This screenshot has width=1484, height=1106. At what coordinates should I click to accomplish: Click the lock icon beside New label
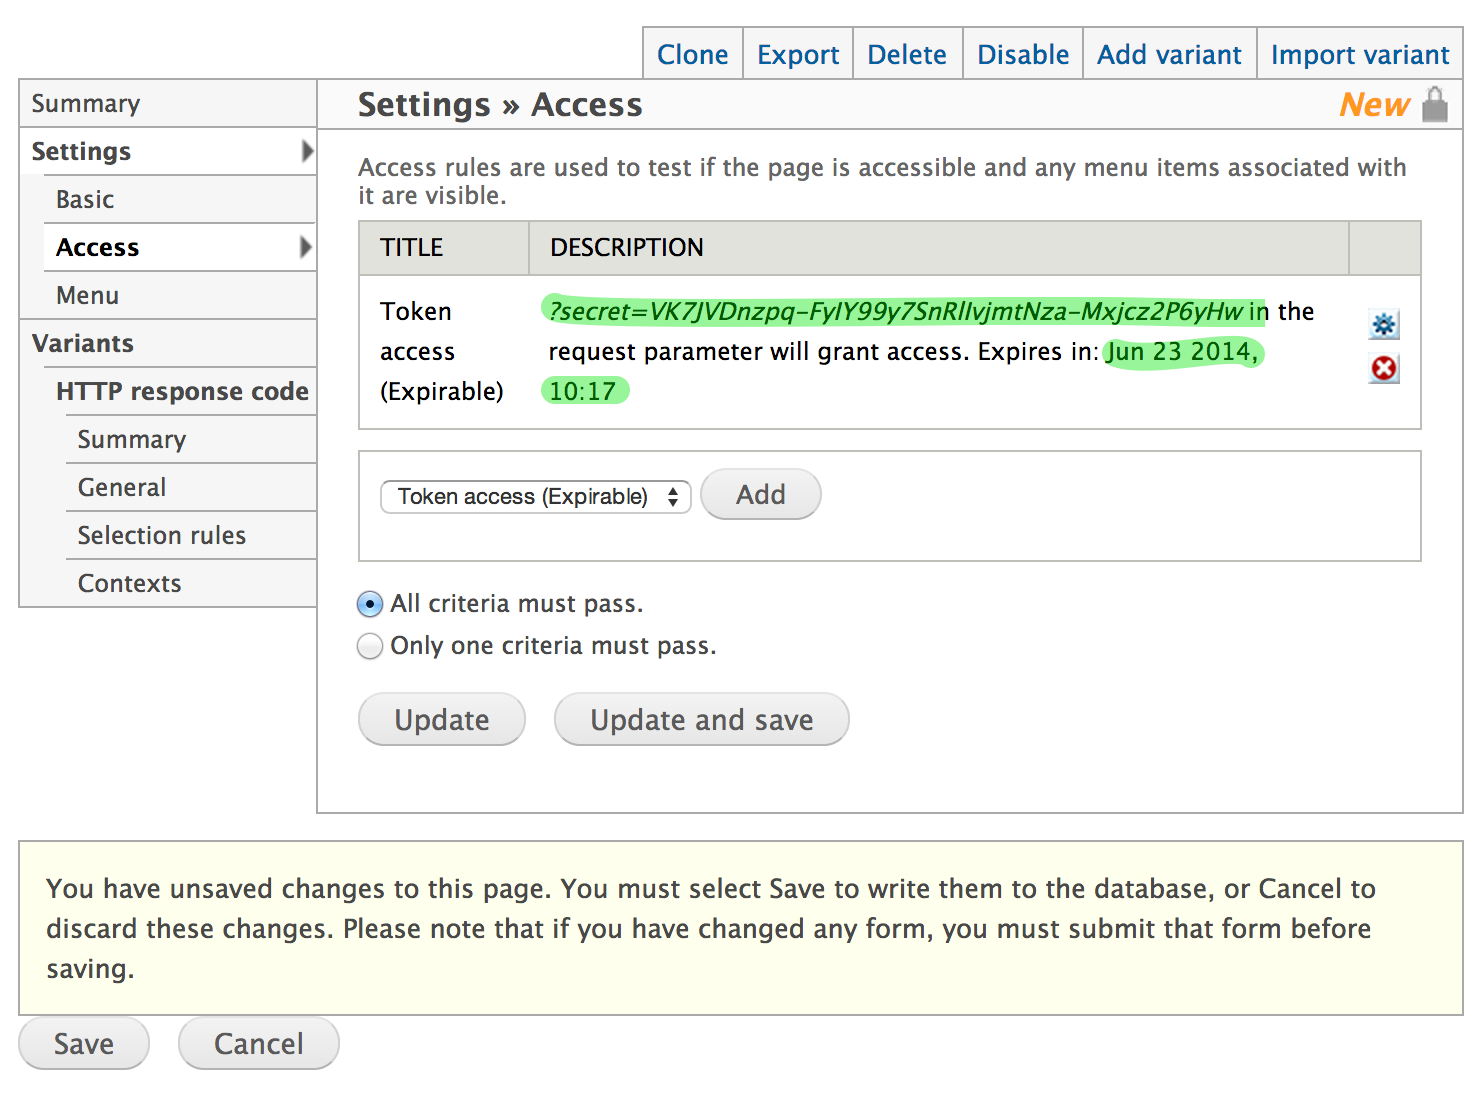tap(1435, 104)
